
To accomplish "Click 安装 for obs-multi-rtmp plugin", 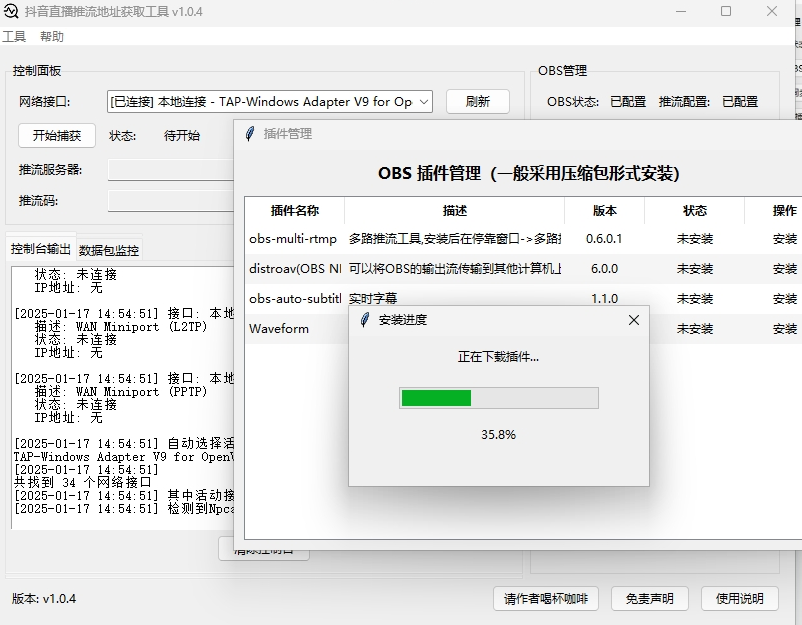I will (785, 239).
